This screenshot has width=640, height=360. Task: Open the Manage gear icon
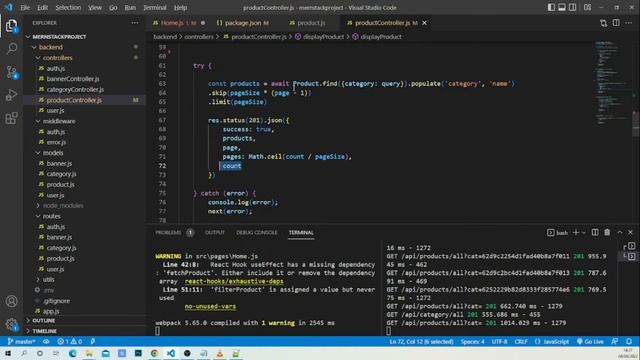[x=11, y=324]
